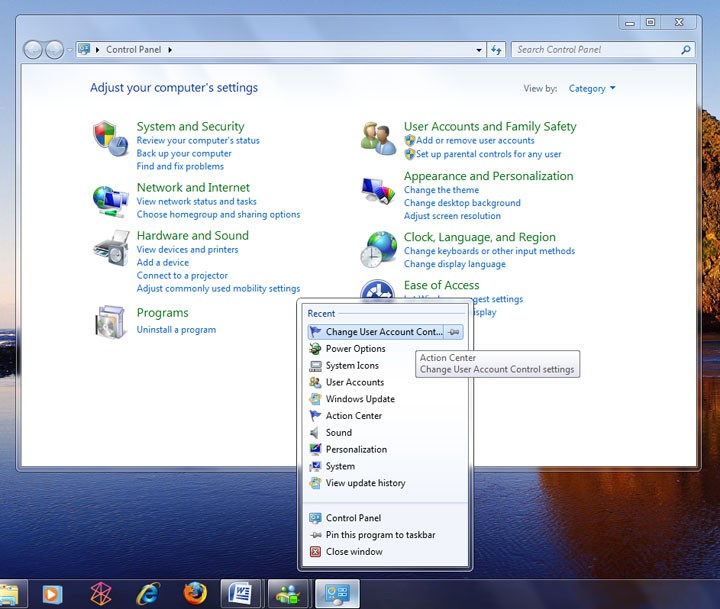
Task: Click the refresh icon beside address bar
Action: 496,50
